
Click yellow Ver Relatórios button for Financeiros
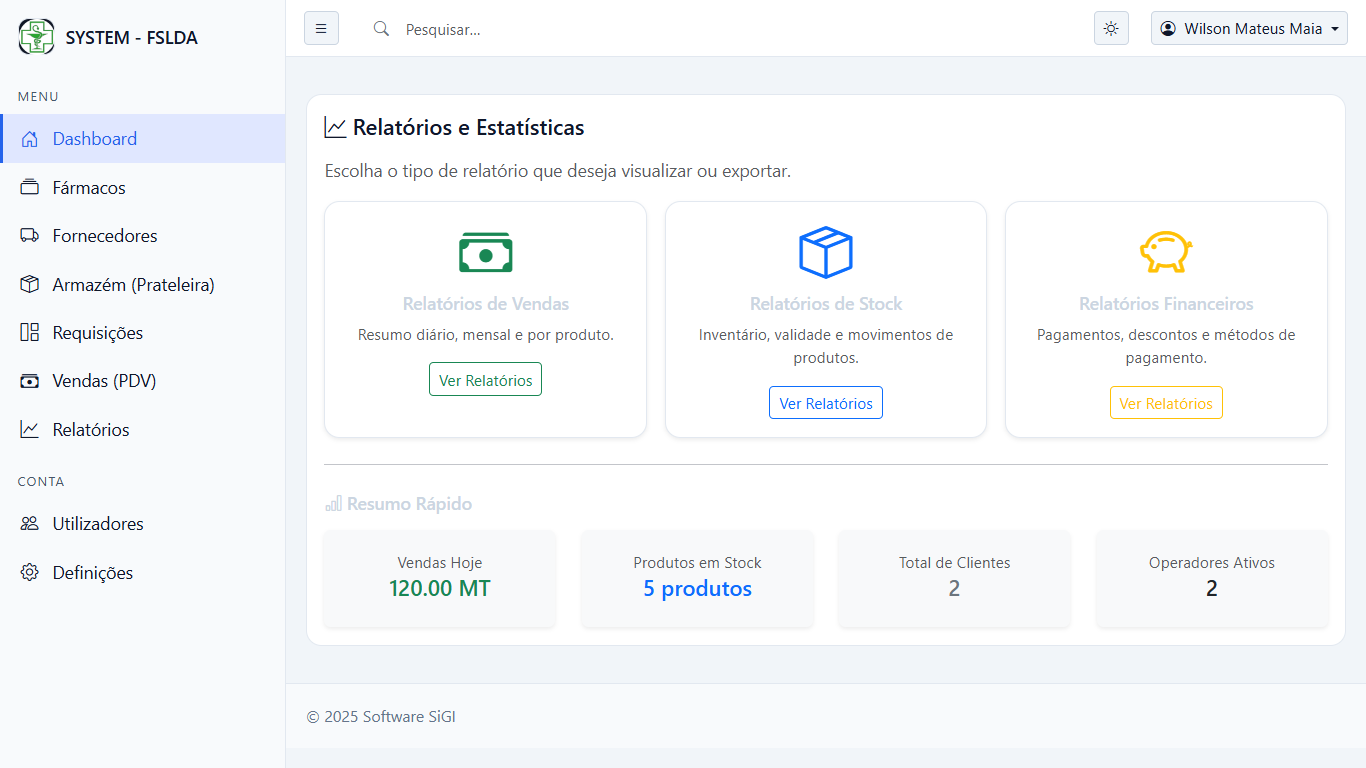(x=1166, y=403)
